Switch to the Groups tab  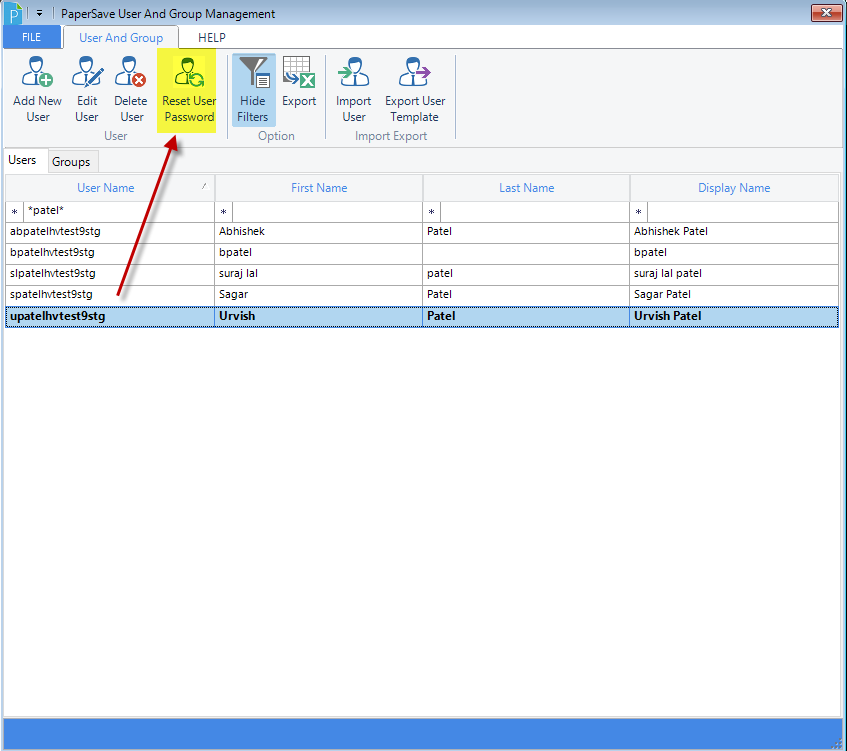click(x=71, y=162)
